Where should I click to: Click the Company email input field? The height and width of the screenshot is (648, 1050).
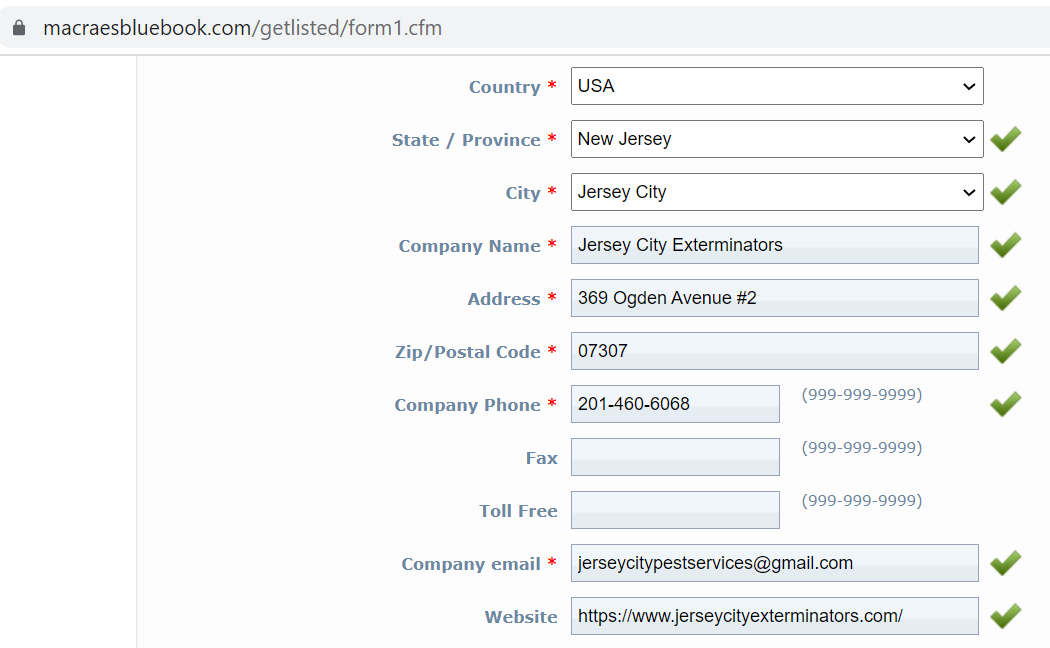coord(775,563)
